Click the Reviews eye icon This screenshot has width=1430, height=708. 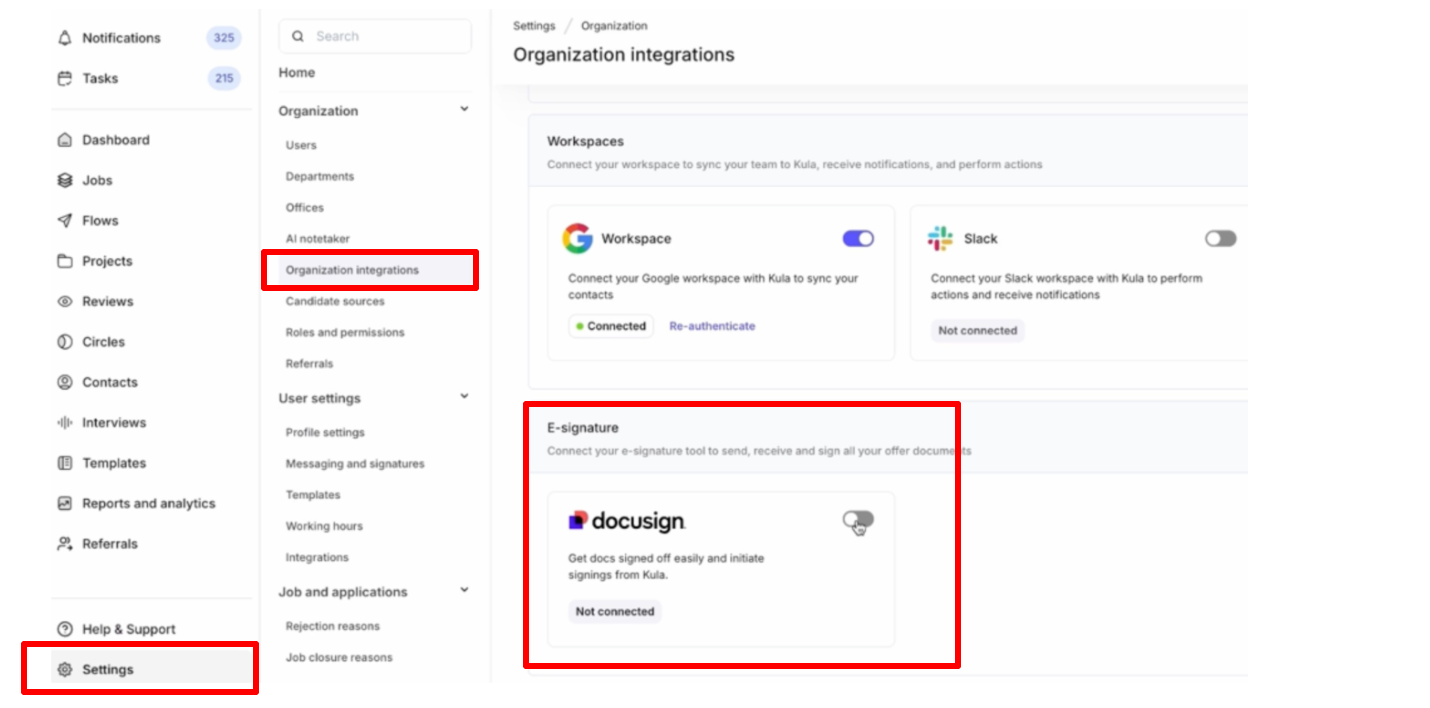coord(65,302)
